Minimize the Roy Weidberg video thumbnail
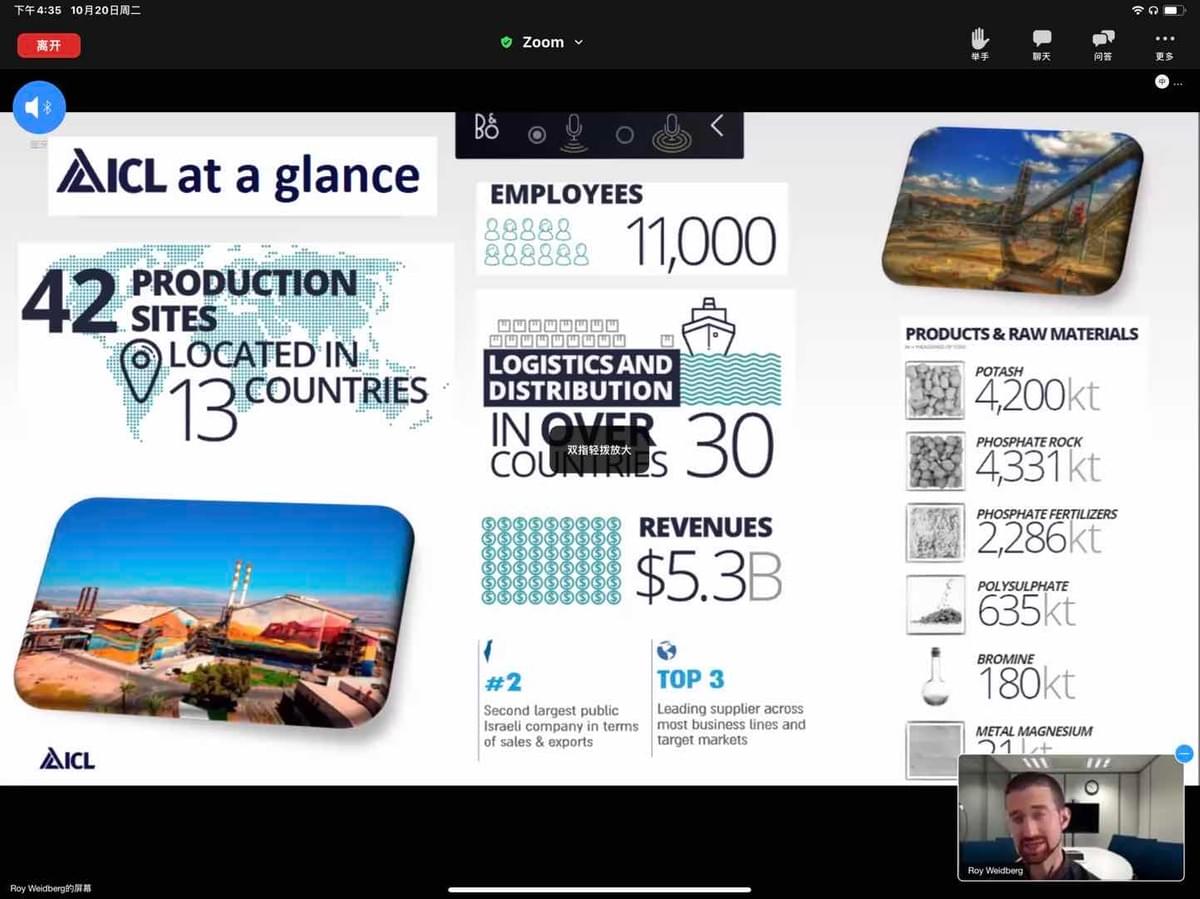The image size is (1200, 899). coord(1184,754)
